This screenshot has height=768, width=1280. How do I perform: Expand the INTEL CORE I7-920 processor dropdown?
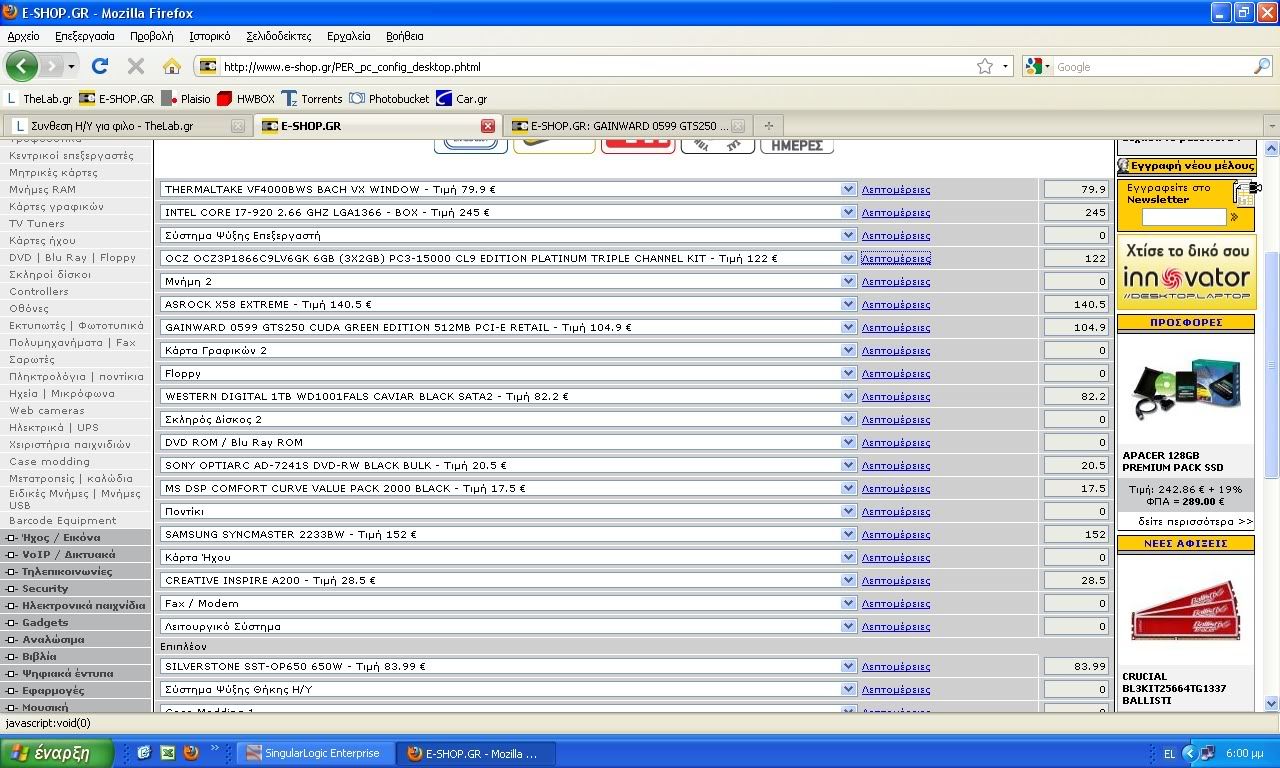pos(848,212)
